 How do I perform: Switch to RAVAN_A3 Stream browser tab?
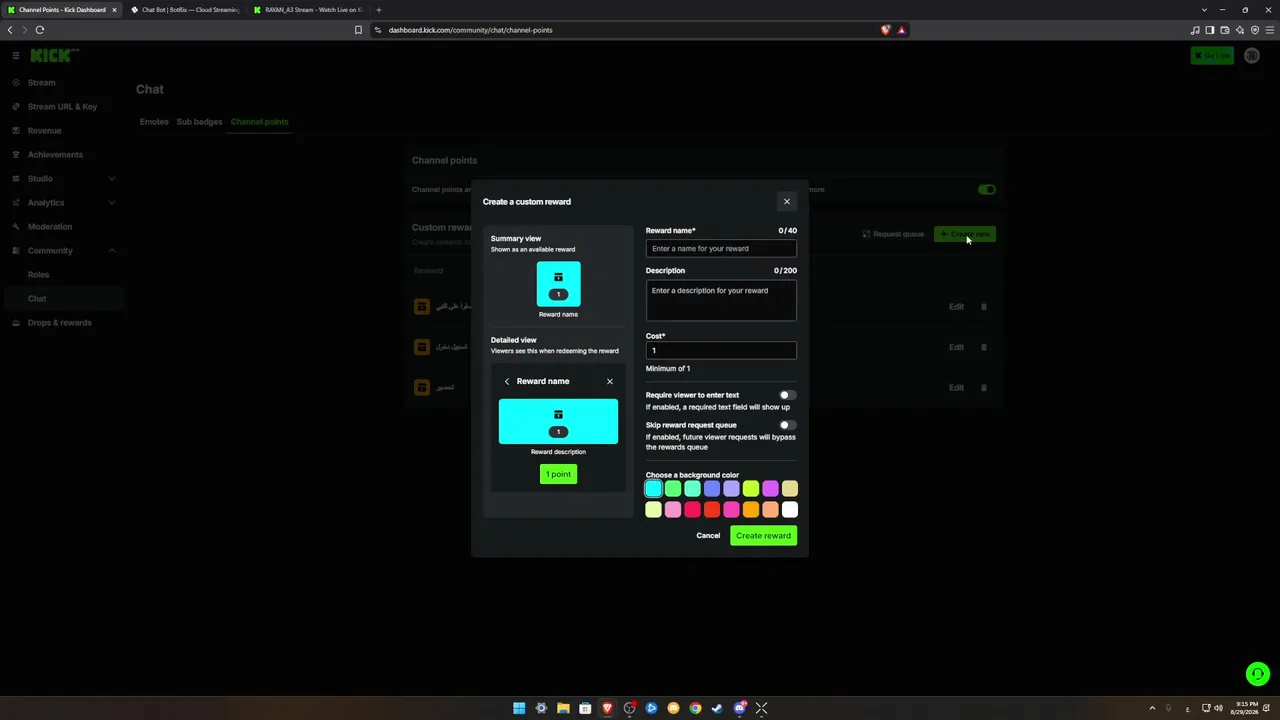point(308,10)
